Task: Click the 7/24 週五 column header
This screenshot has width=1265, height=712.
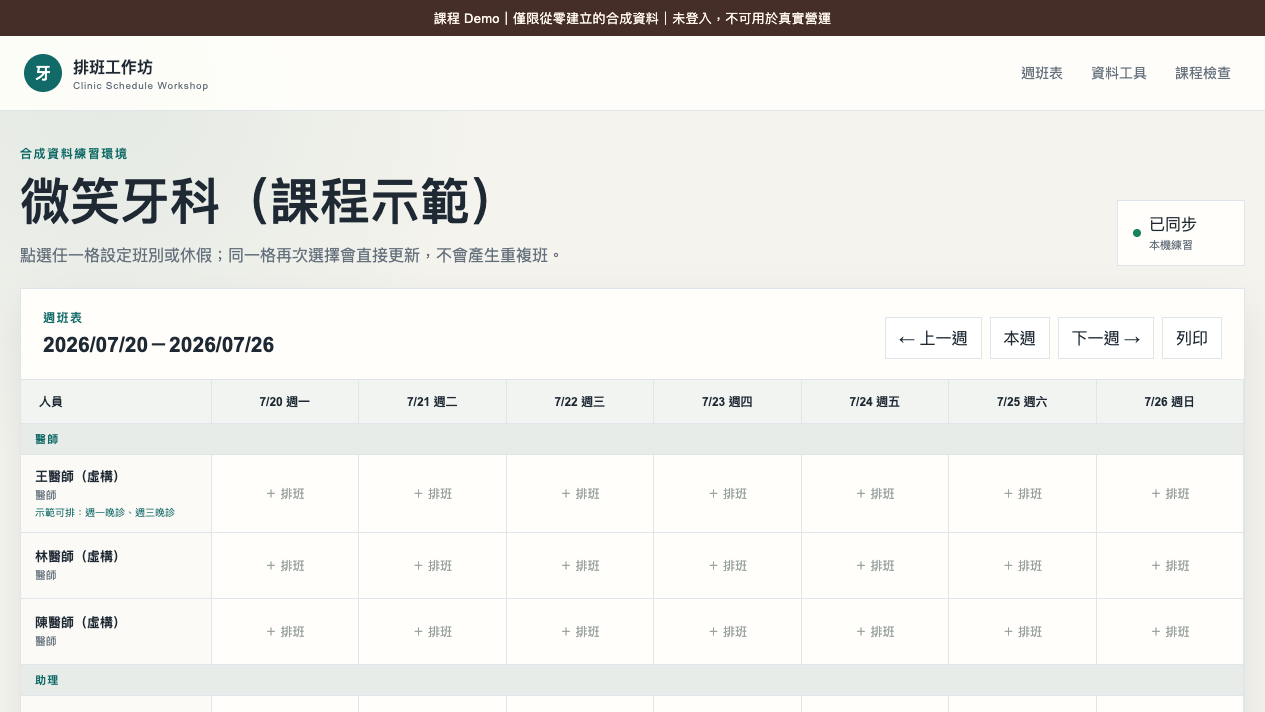Action: point(875,402)
